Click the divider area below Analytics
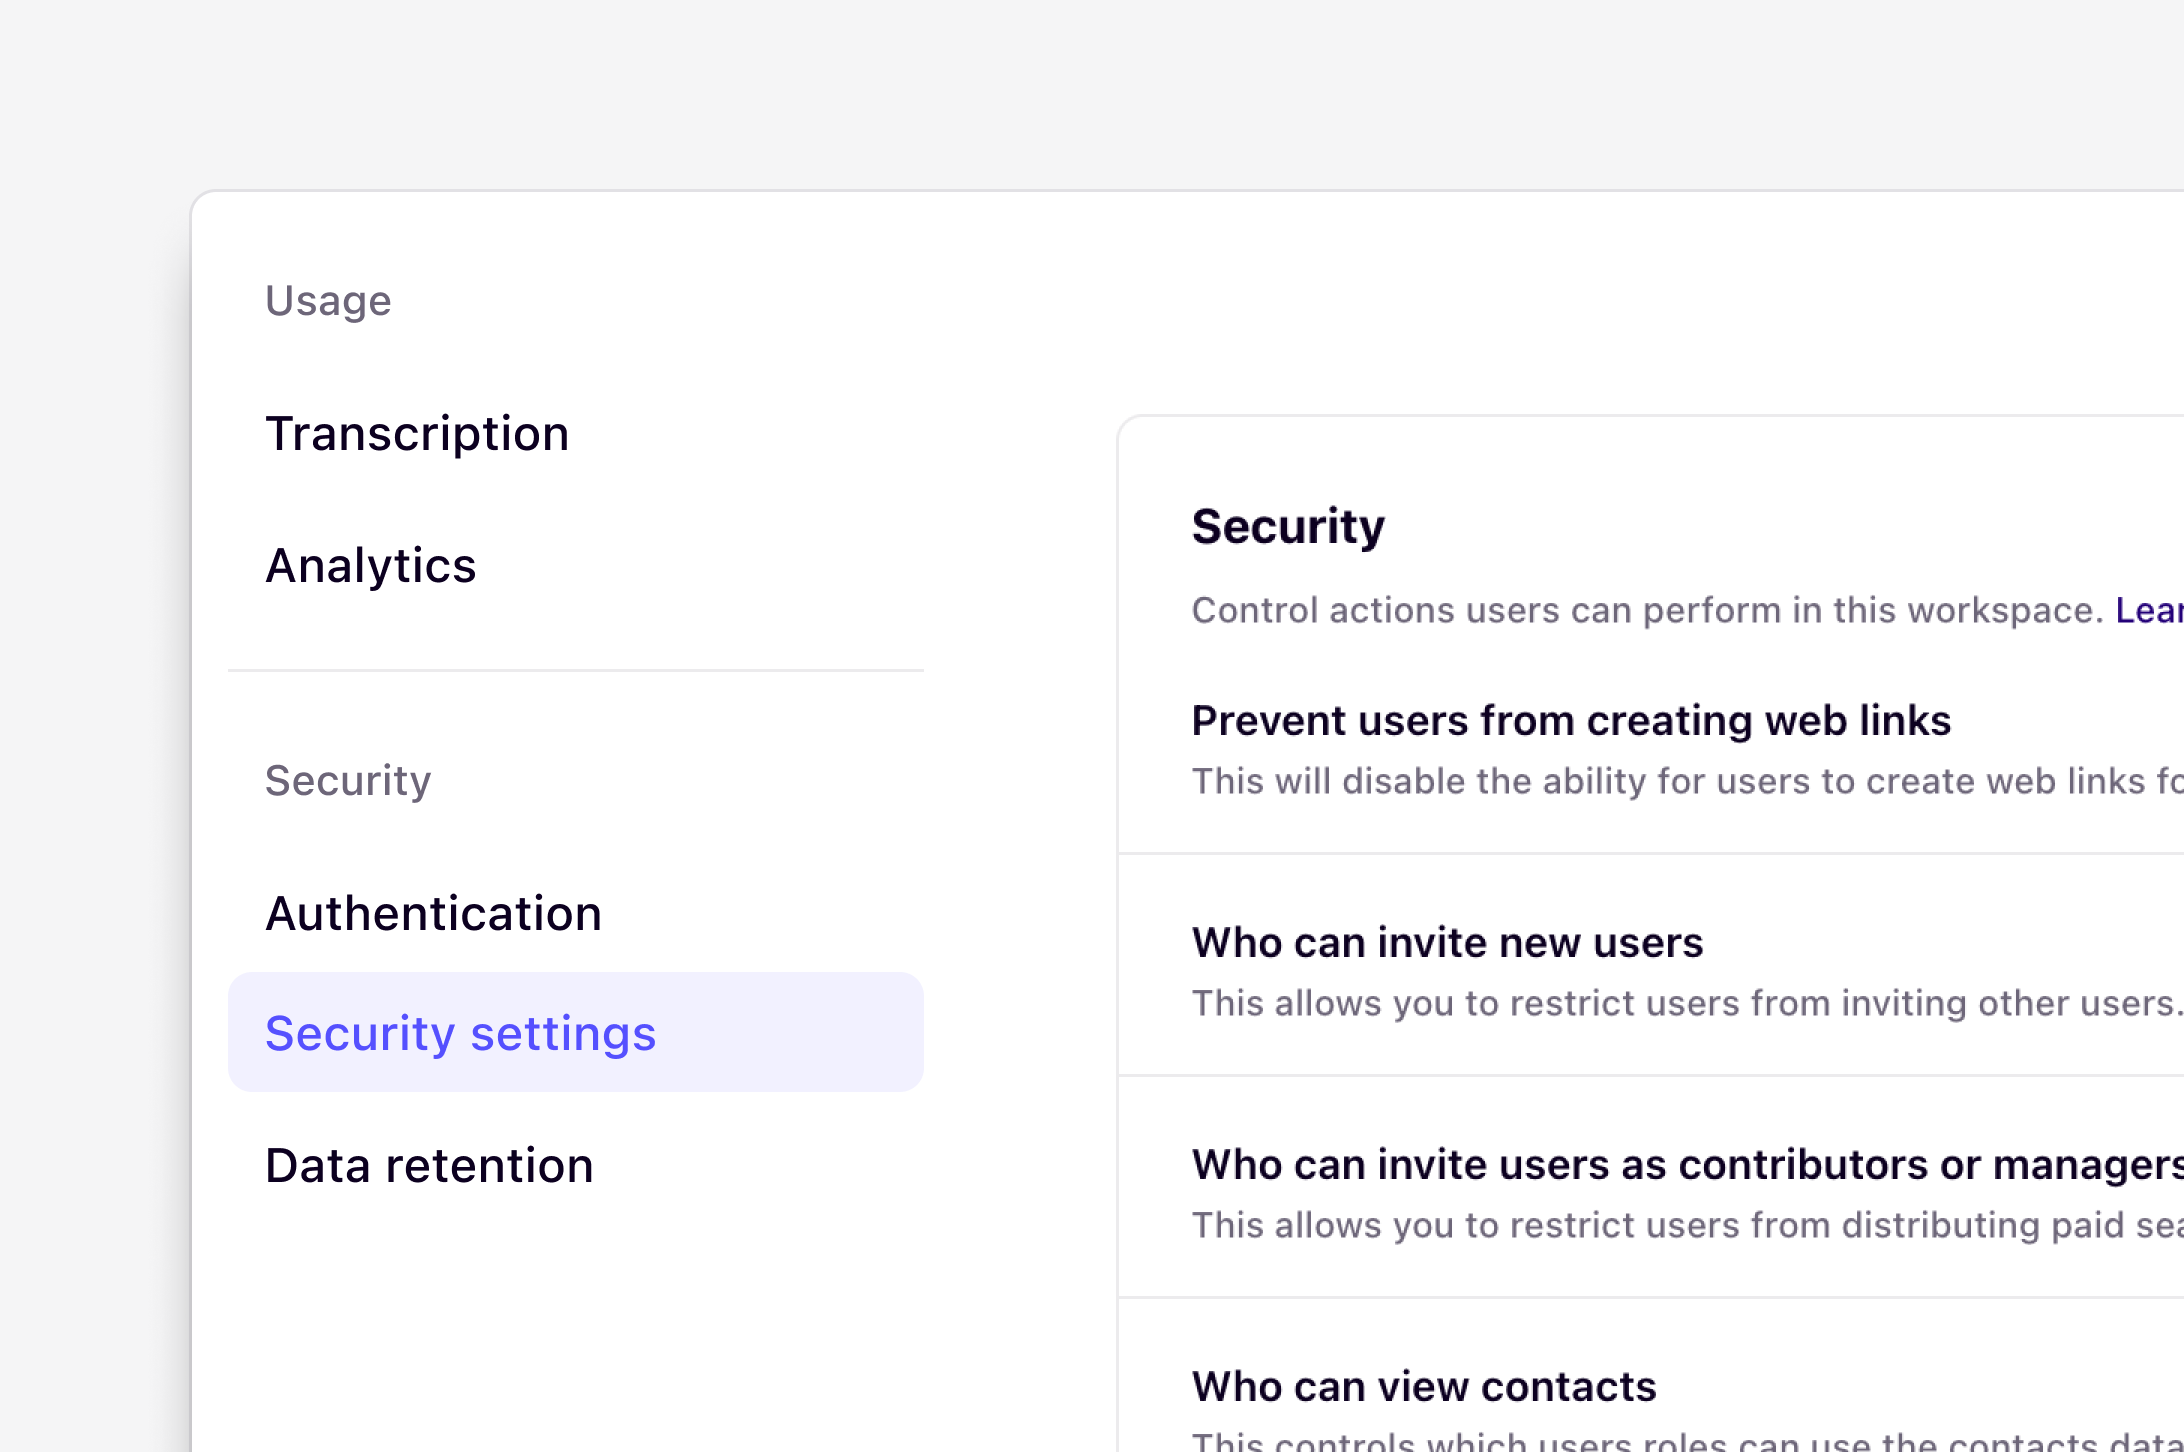 pos(576,668)
